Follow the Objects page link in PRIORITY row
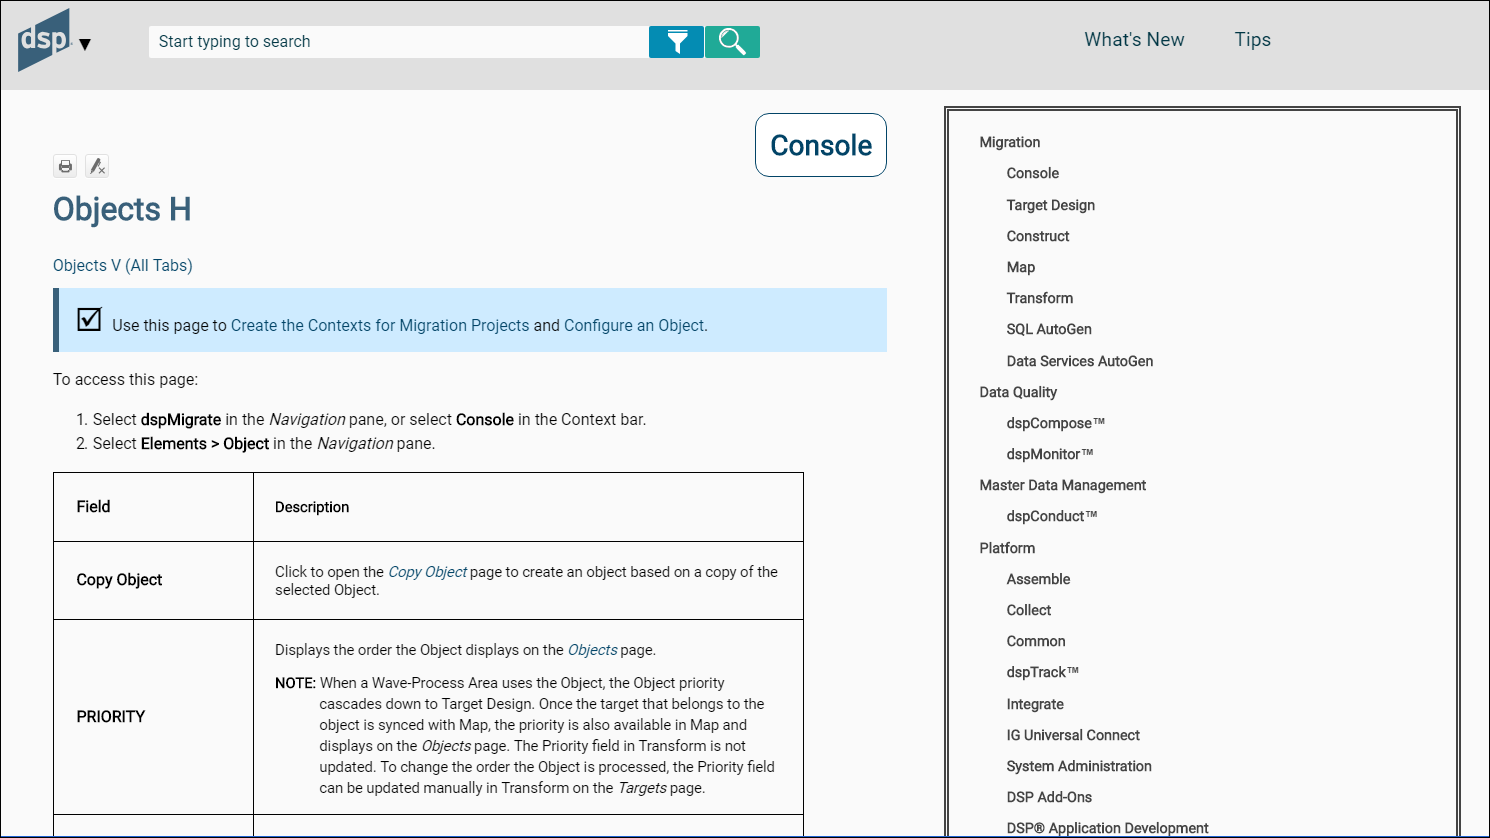Viewport: 1490px width, 838px height. click(x=592, y=650)
